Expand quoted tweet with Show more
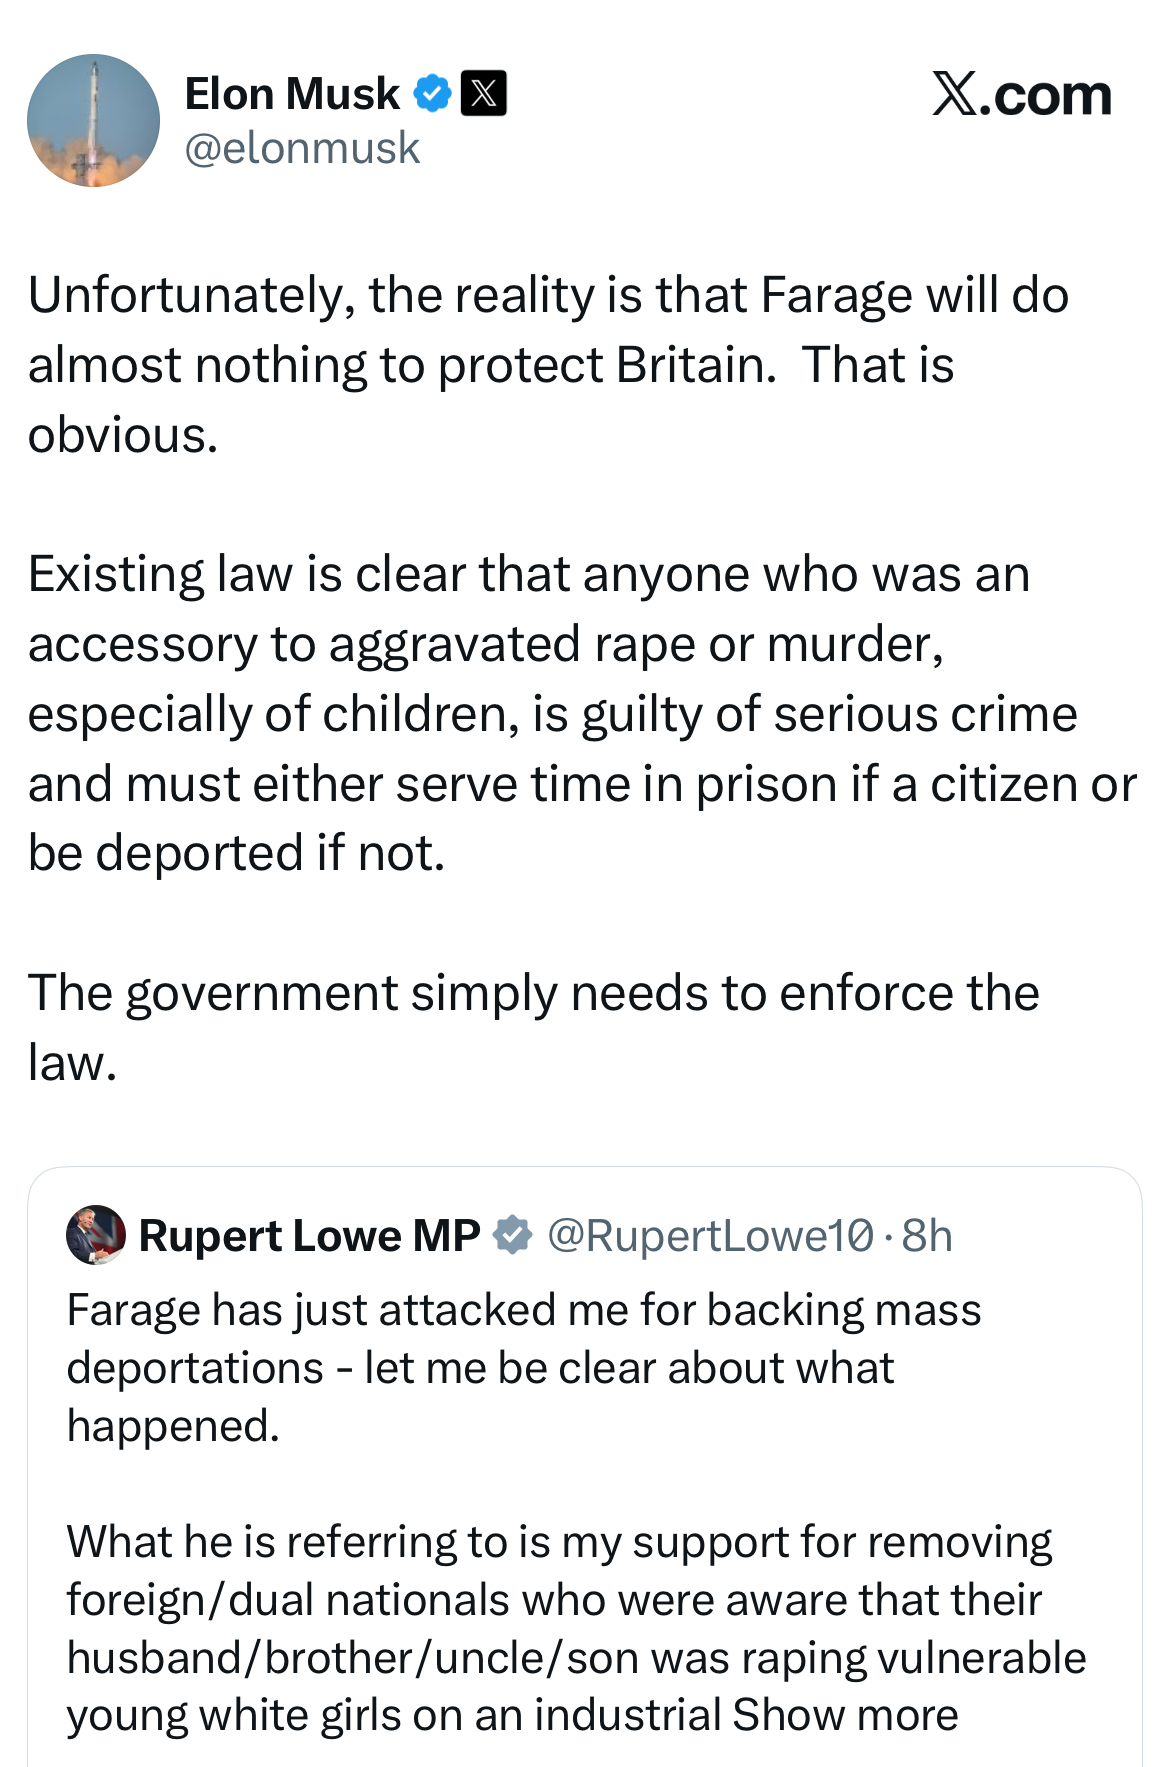The width and height of the screenshot is (1170, 1767). tap(845, 1715)
